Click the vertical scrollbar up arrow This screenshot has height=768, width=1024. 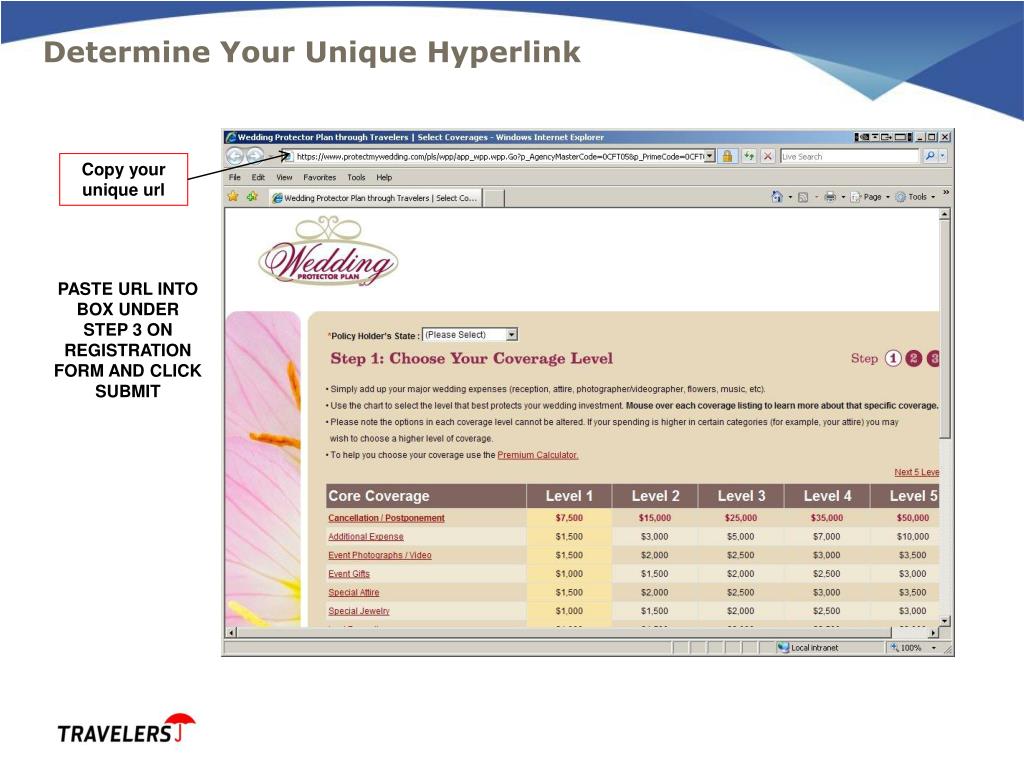tap(944, 214)
